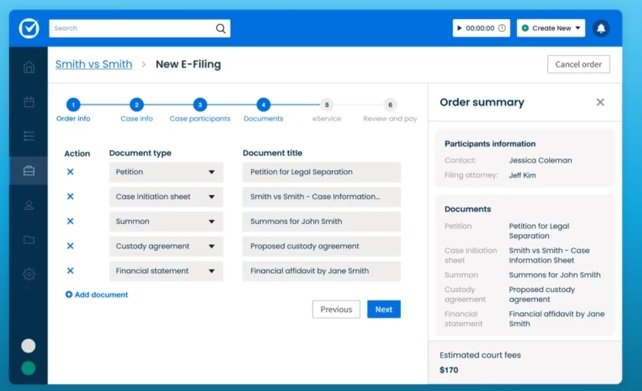Open the Smith vs Smith breadcrumb link
Viewport: 642px width, 391px height.
coord(94,64)
